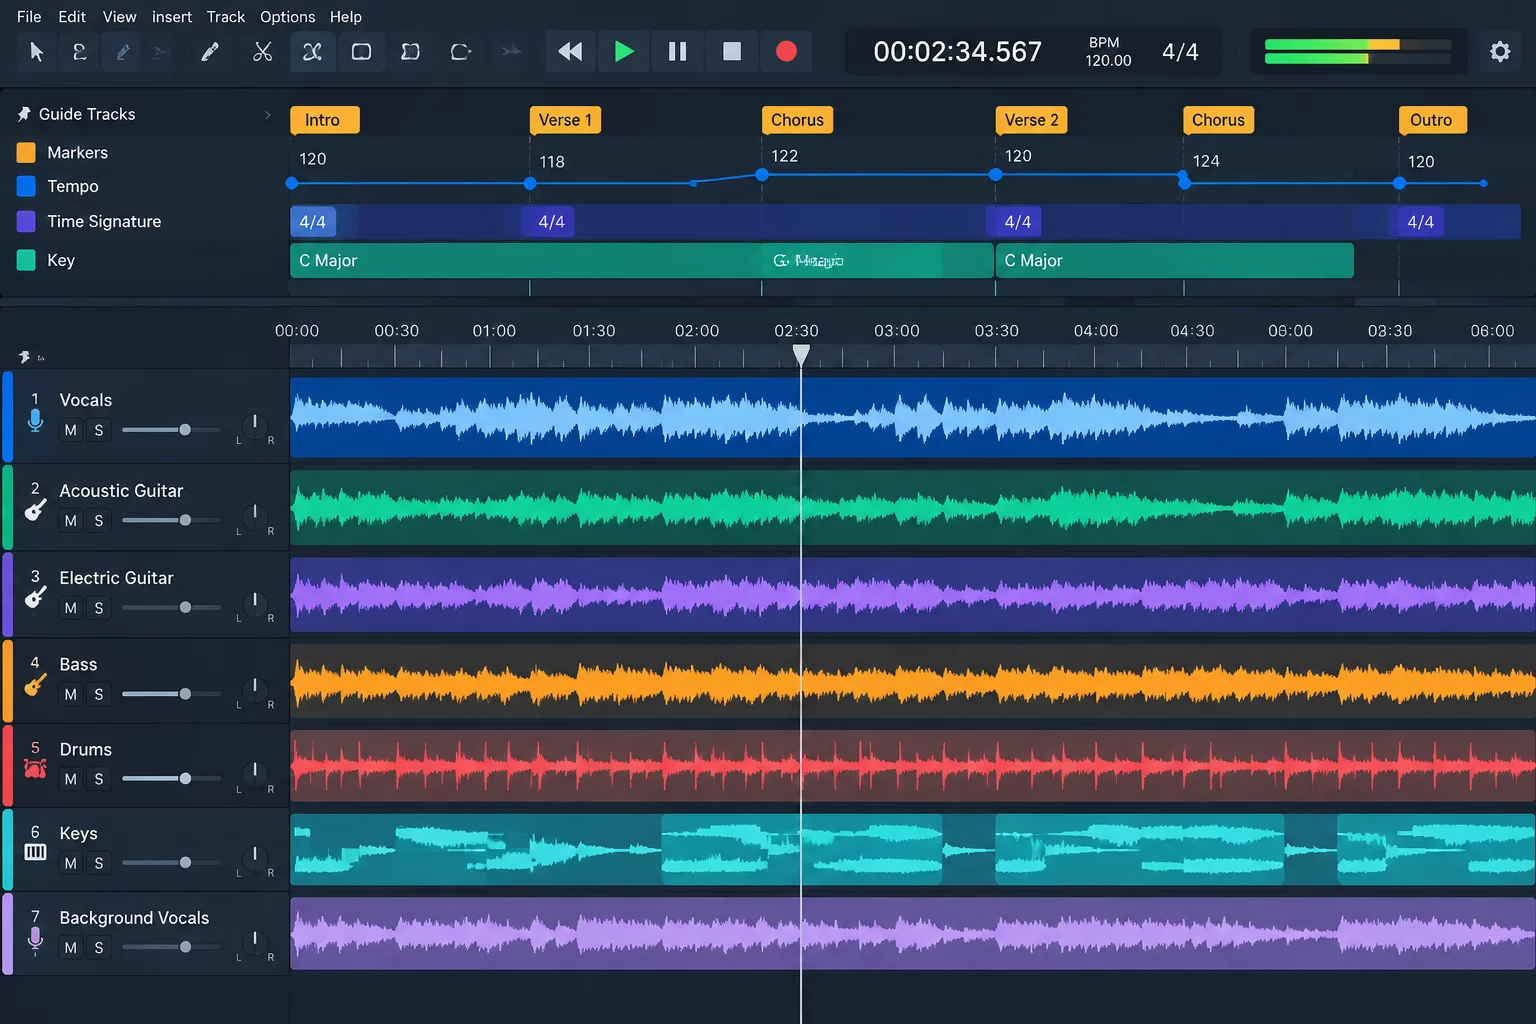1536x1024 pixels.
Task: Stop playback with the square button
Action: [x=732, y=51]
